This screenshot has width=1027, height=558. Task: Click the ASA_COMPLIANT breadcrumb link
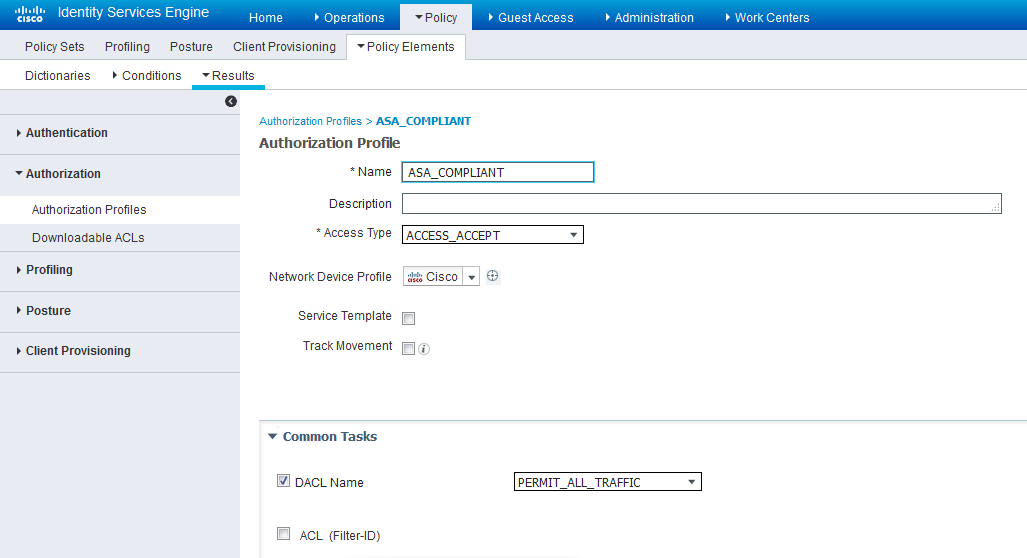point(423,121)
